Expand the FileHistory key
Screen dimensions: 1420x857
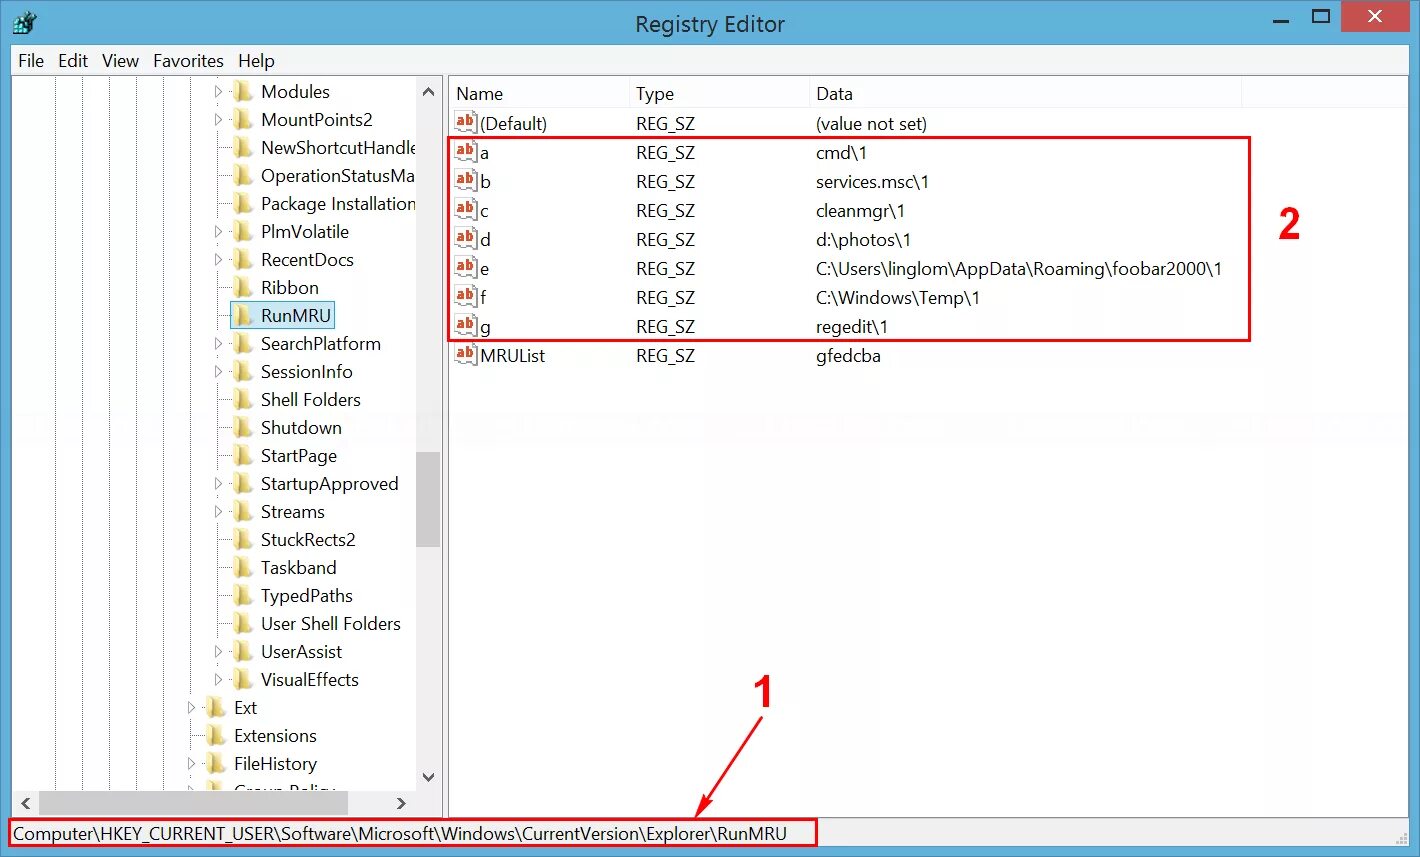click(x=191, y=764)
